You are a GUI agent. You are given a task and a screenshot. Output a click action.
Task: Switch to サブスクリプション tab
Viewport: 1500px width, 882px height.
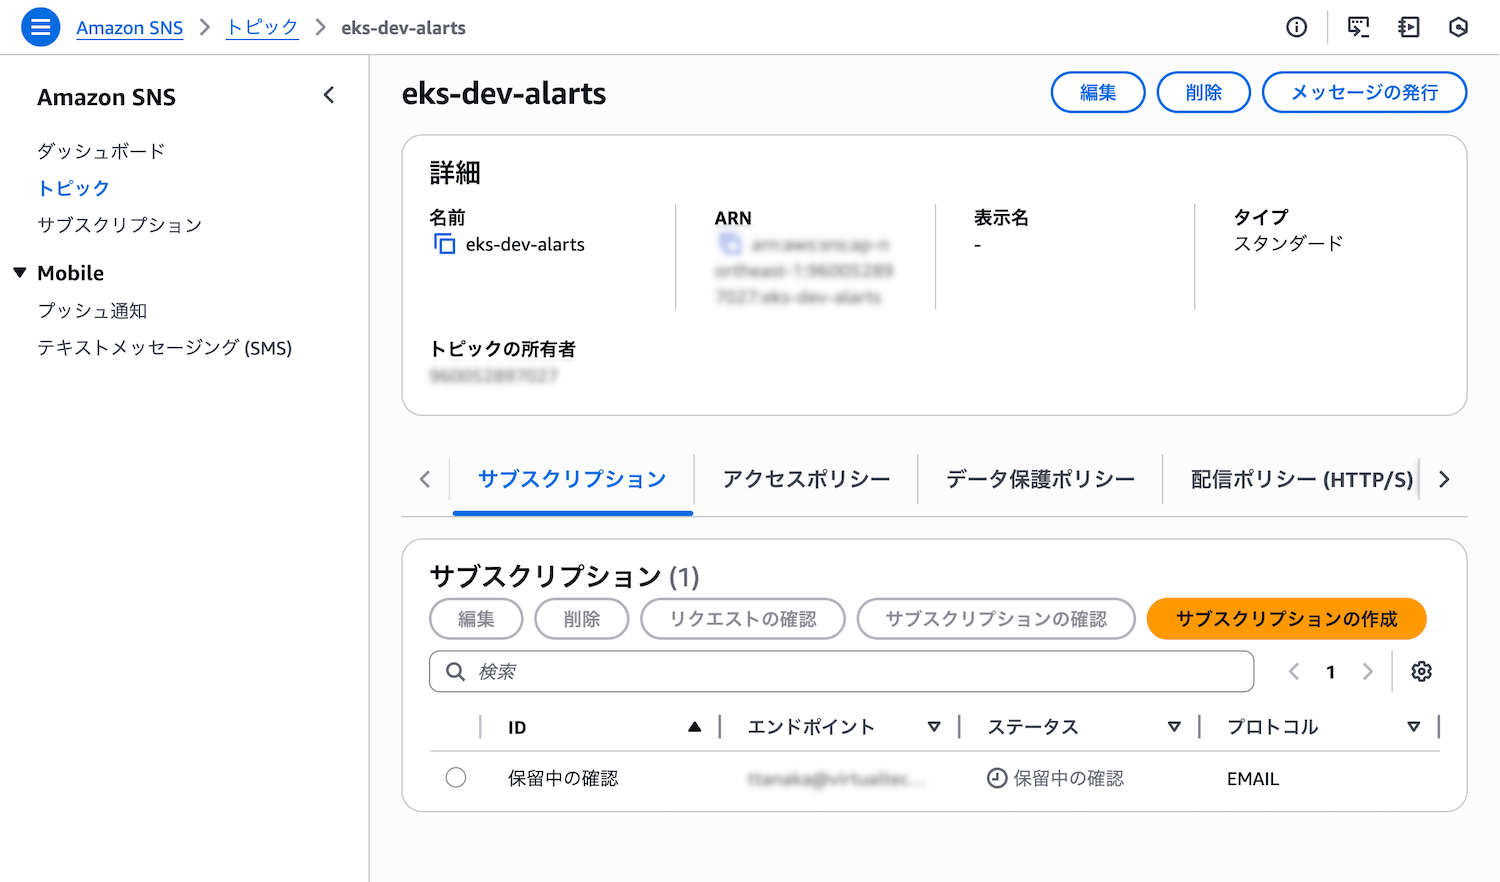tap(572, 479)
